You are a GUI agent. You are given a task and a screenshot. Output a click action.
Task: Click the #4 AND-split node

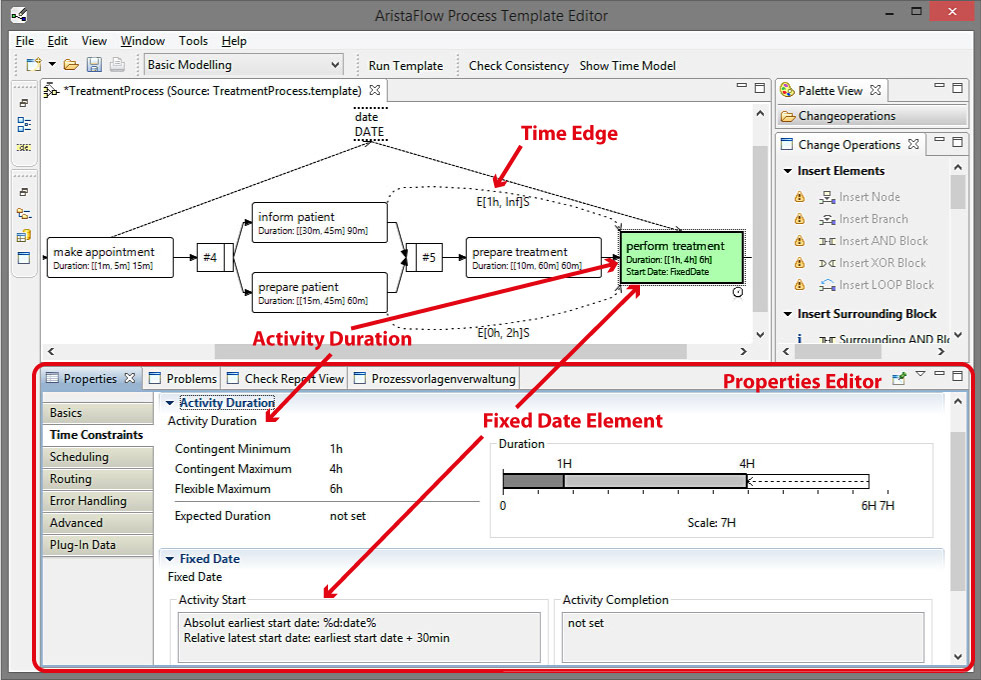pos(215,258)
